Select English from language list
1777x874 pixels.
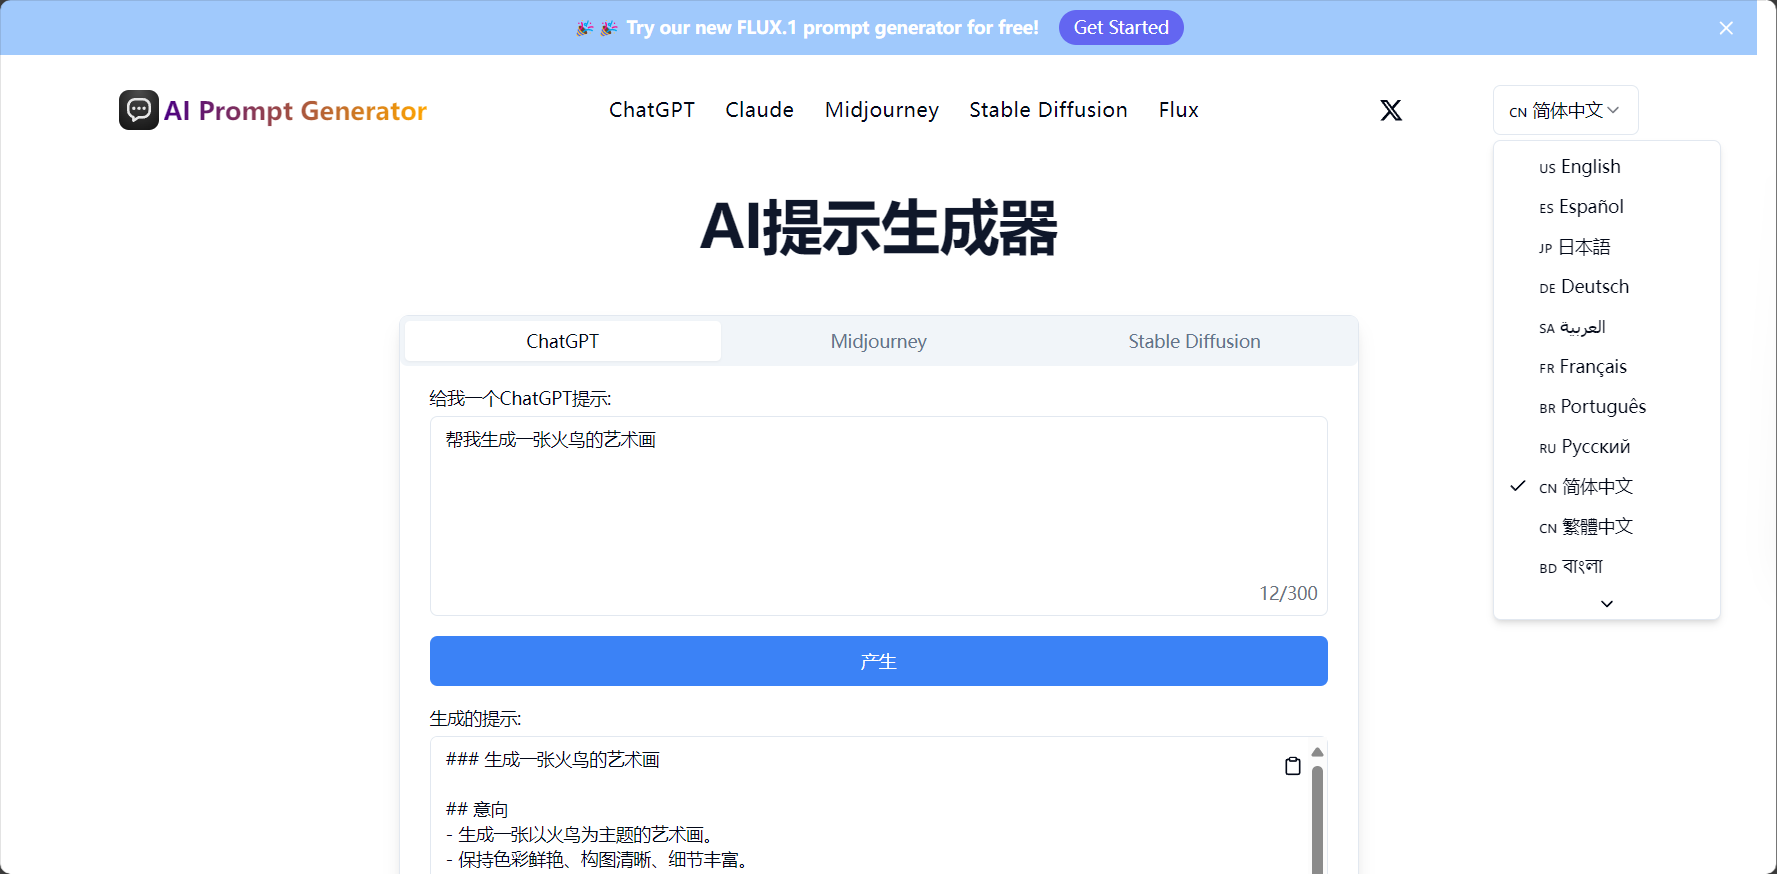pos(1607,167)
